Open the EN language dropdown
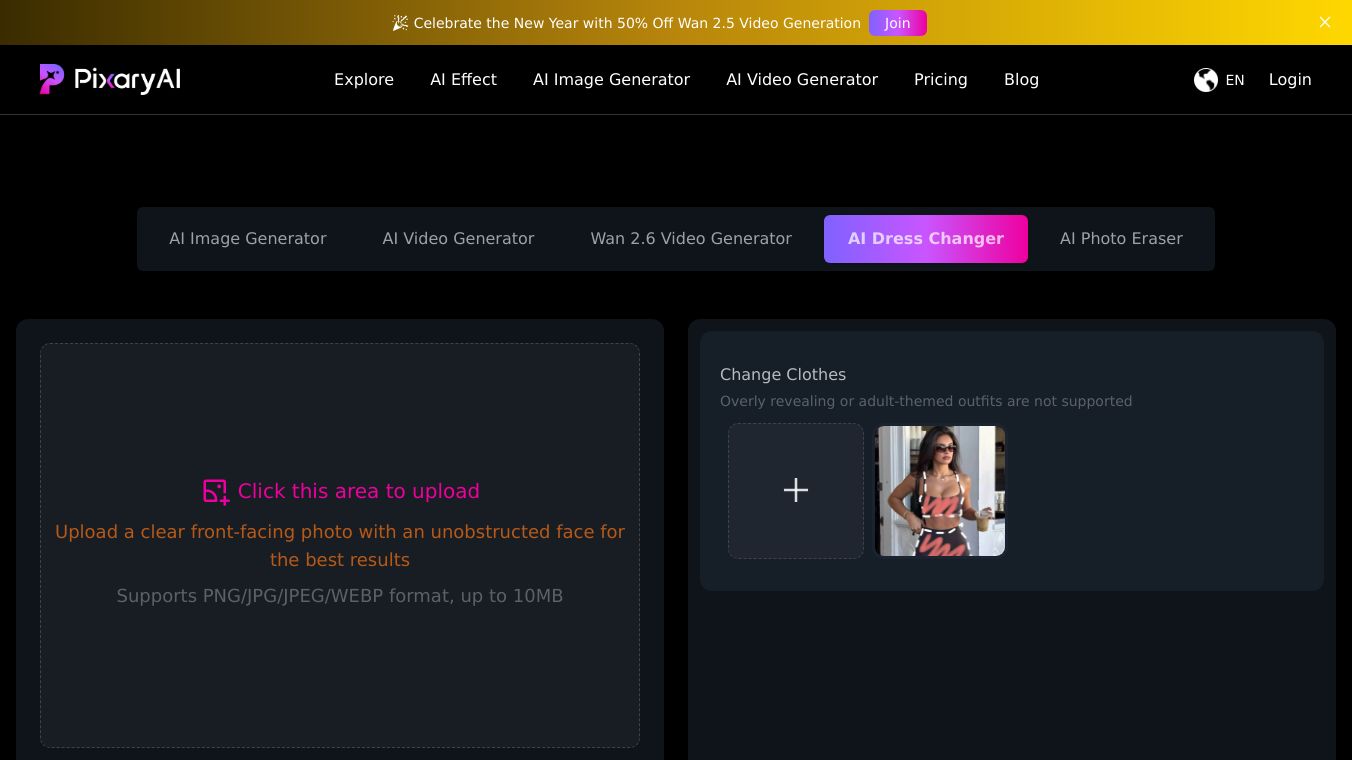The width and height of the screenshot is (1352, 760). (x=1234, y=80)
